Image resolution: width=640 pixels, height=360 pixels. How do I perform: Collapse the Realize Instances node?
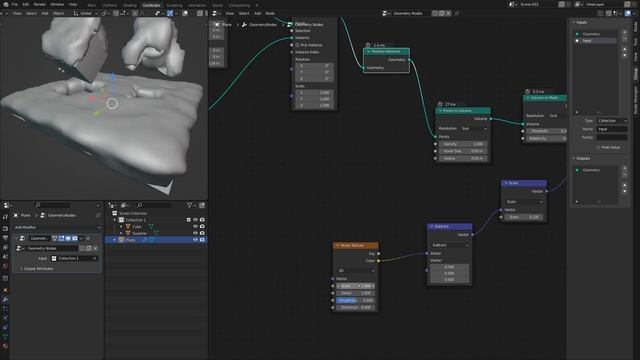coord(368,52)
